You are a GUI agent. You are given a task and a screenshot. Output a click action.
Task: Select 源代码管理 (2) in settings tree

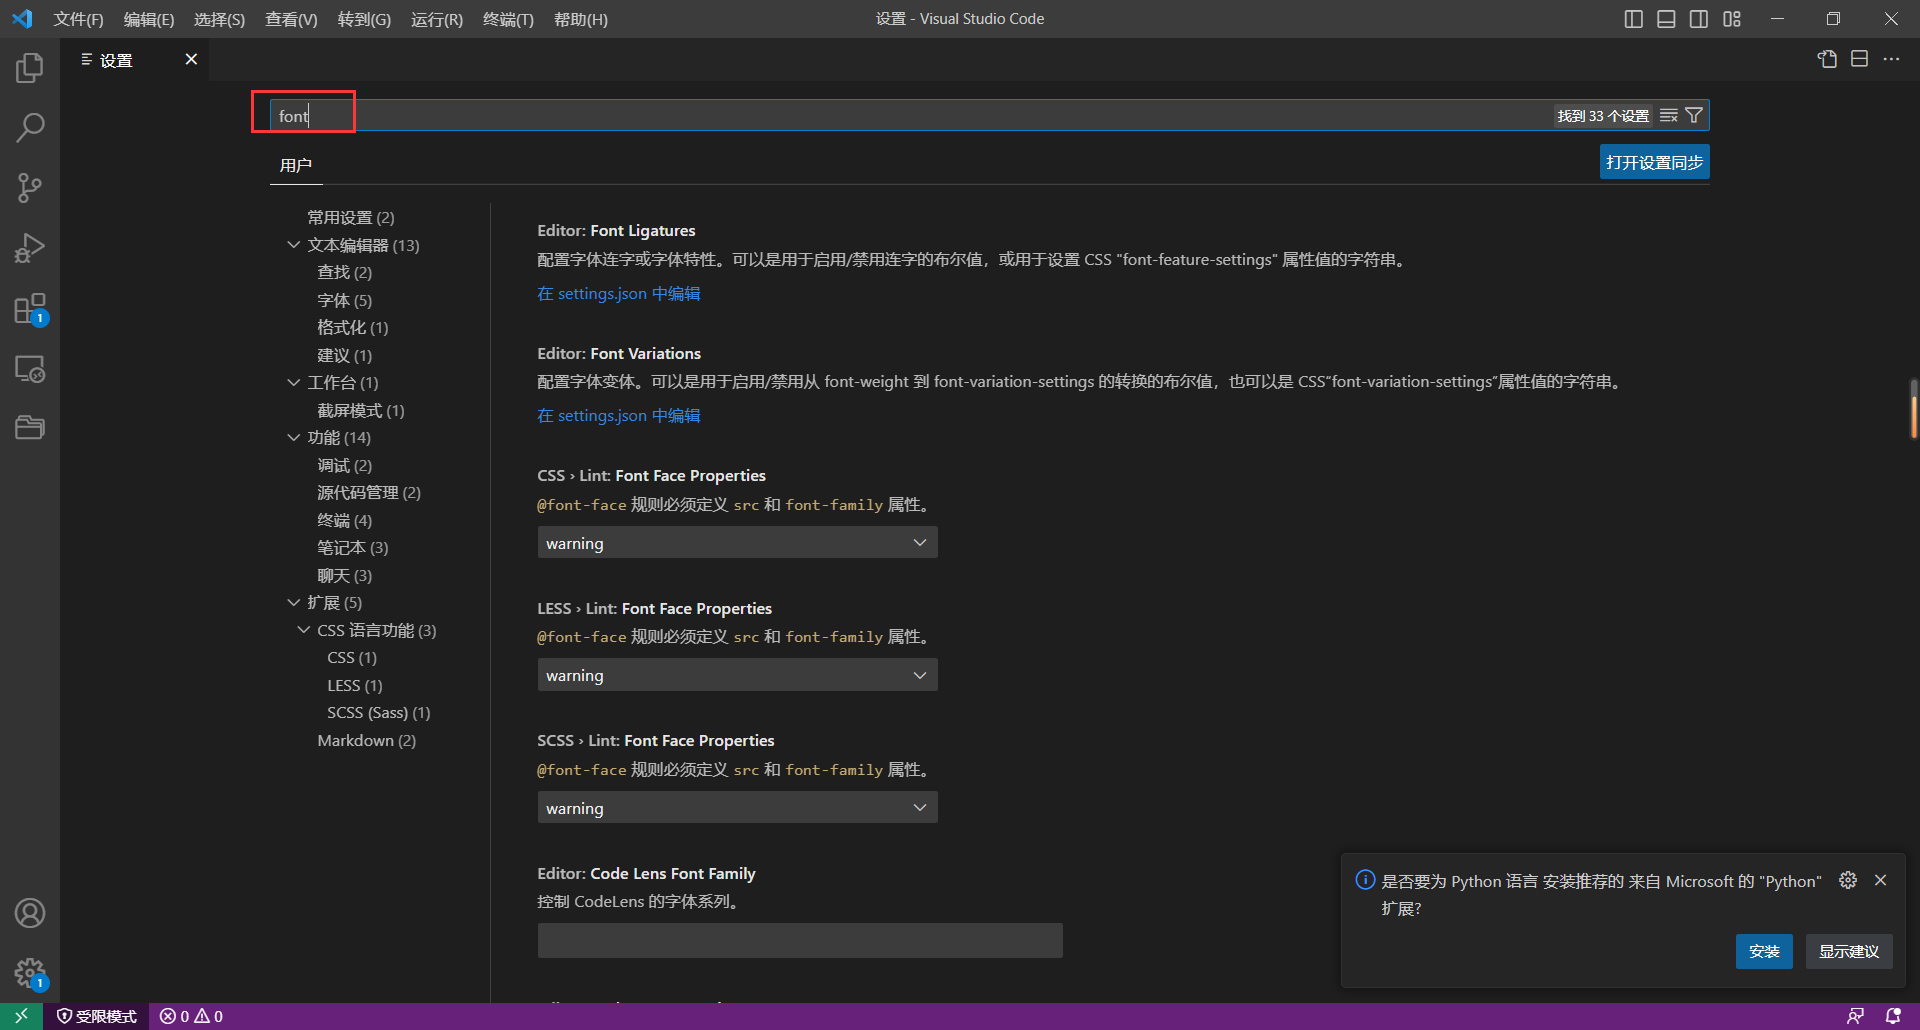pyautogui.click(x=369, y=492)
